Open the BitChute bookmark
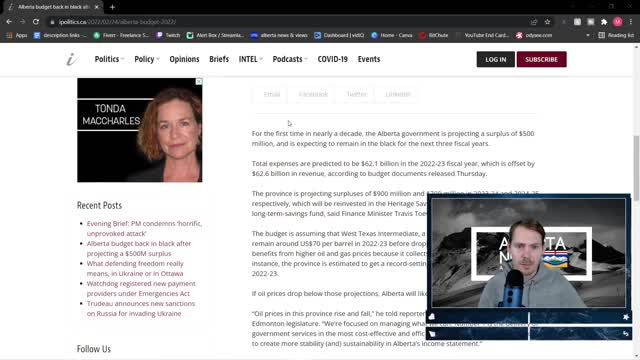 (434, 36)
